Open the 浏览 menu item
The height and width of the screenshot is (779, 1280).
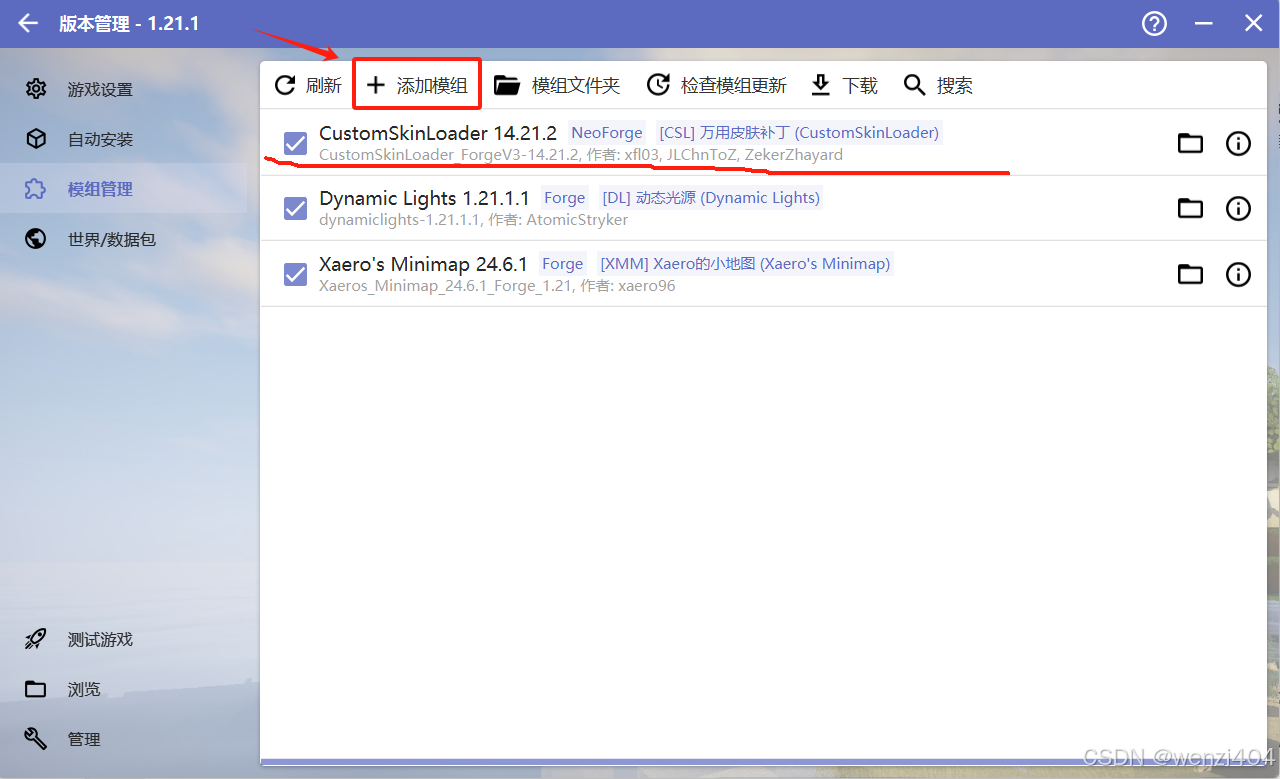pos(123,689)
